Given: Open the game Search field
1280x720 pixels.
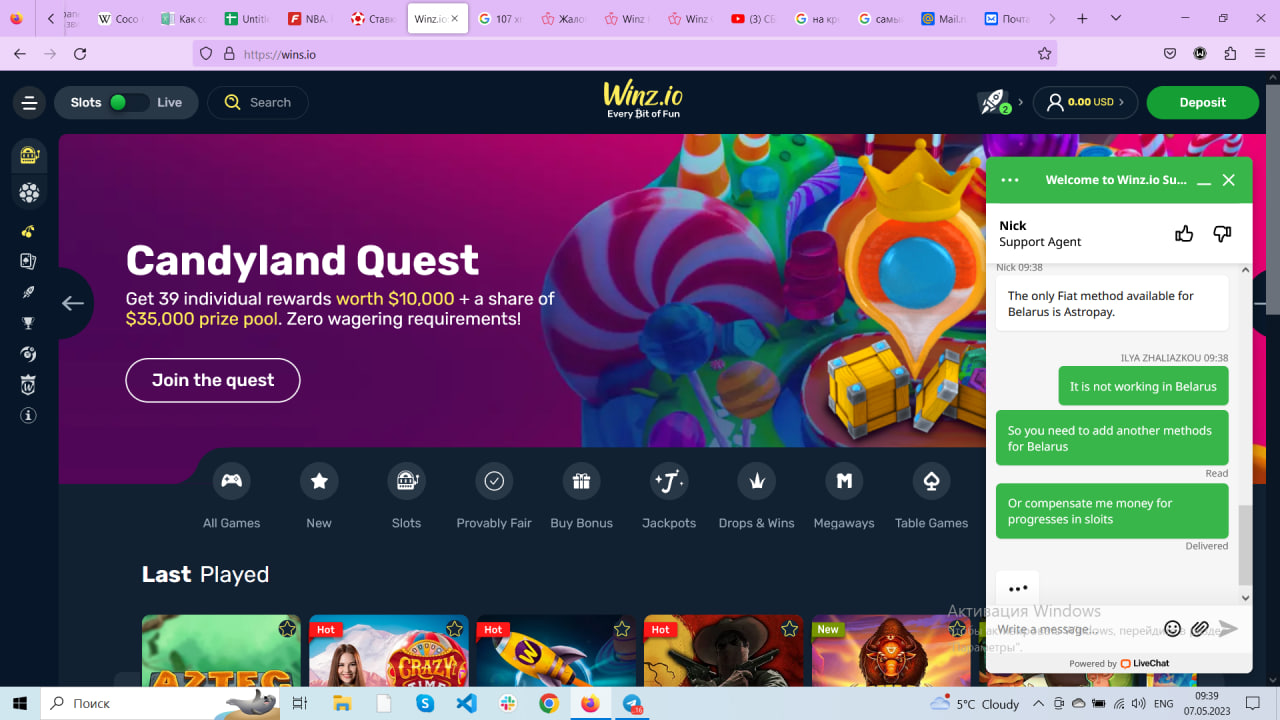Looking at the screenshot, I should coord(258,102).
